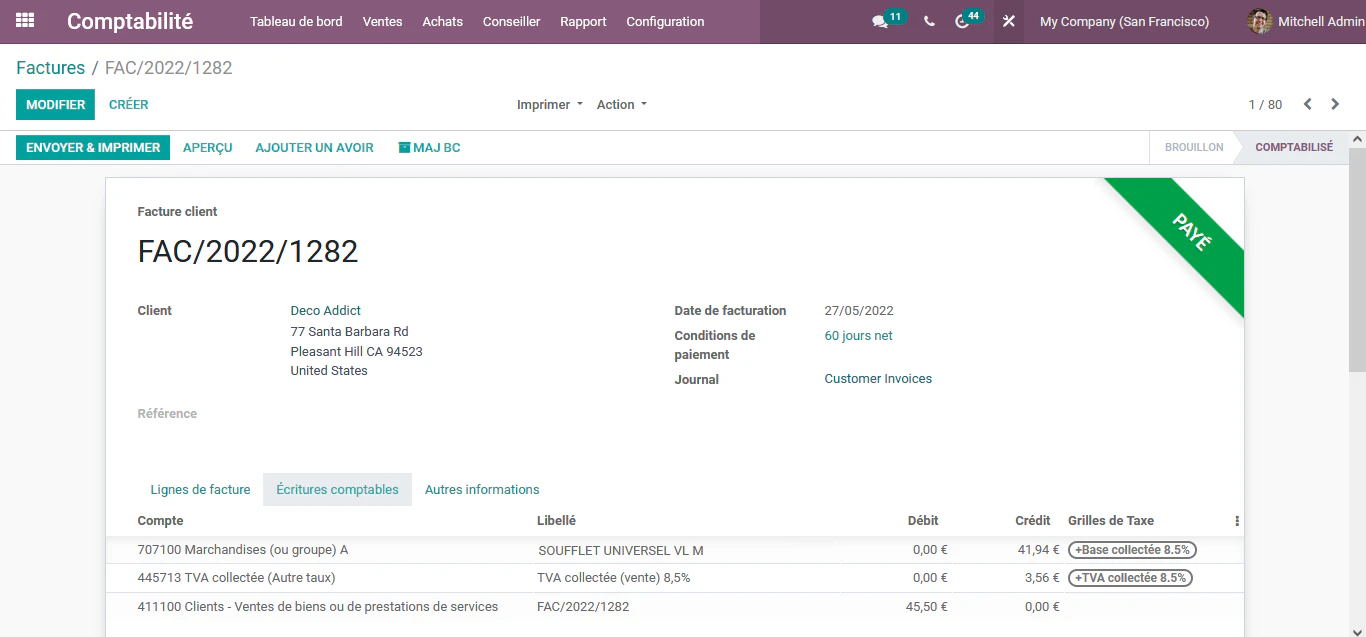Go to previous record arrow

[1307, 104]
